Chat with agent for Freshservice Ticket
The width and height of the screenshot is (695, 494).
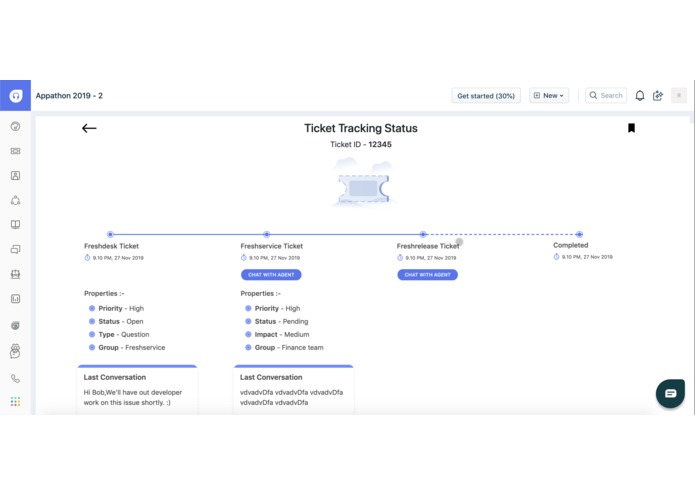tap(271, 275)
